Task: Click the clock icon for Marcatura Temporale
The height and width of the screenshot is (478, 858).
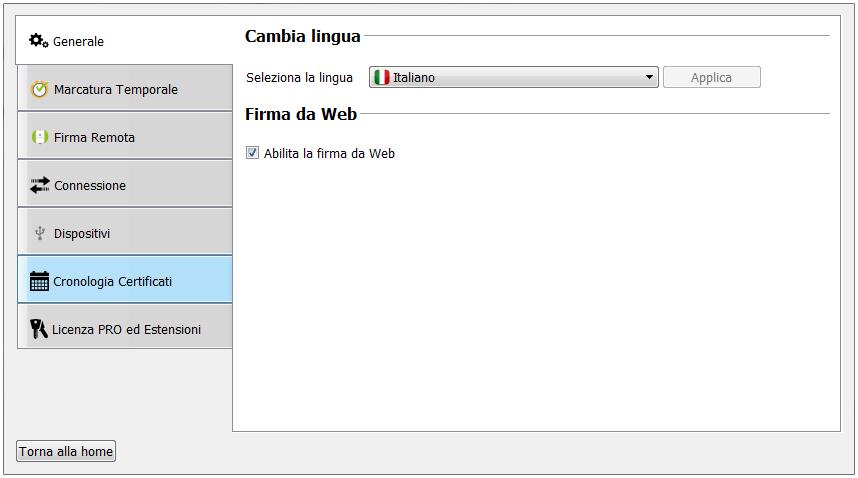Action: pos(40,89)
